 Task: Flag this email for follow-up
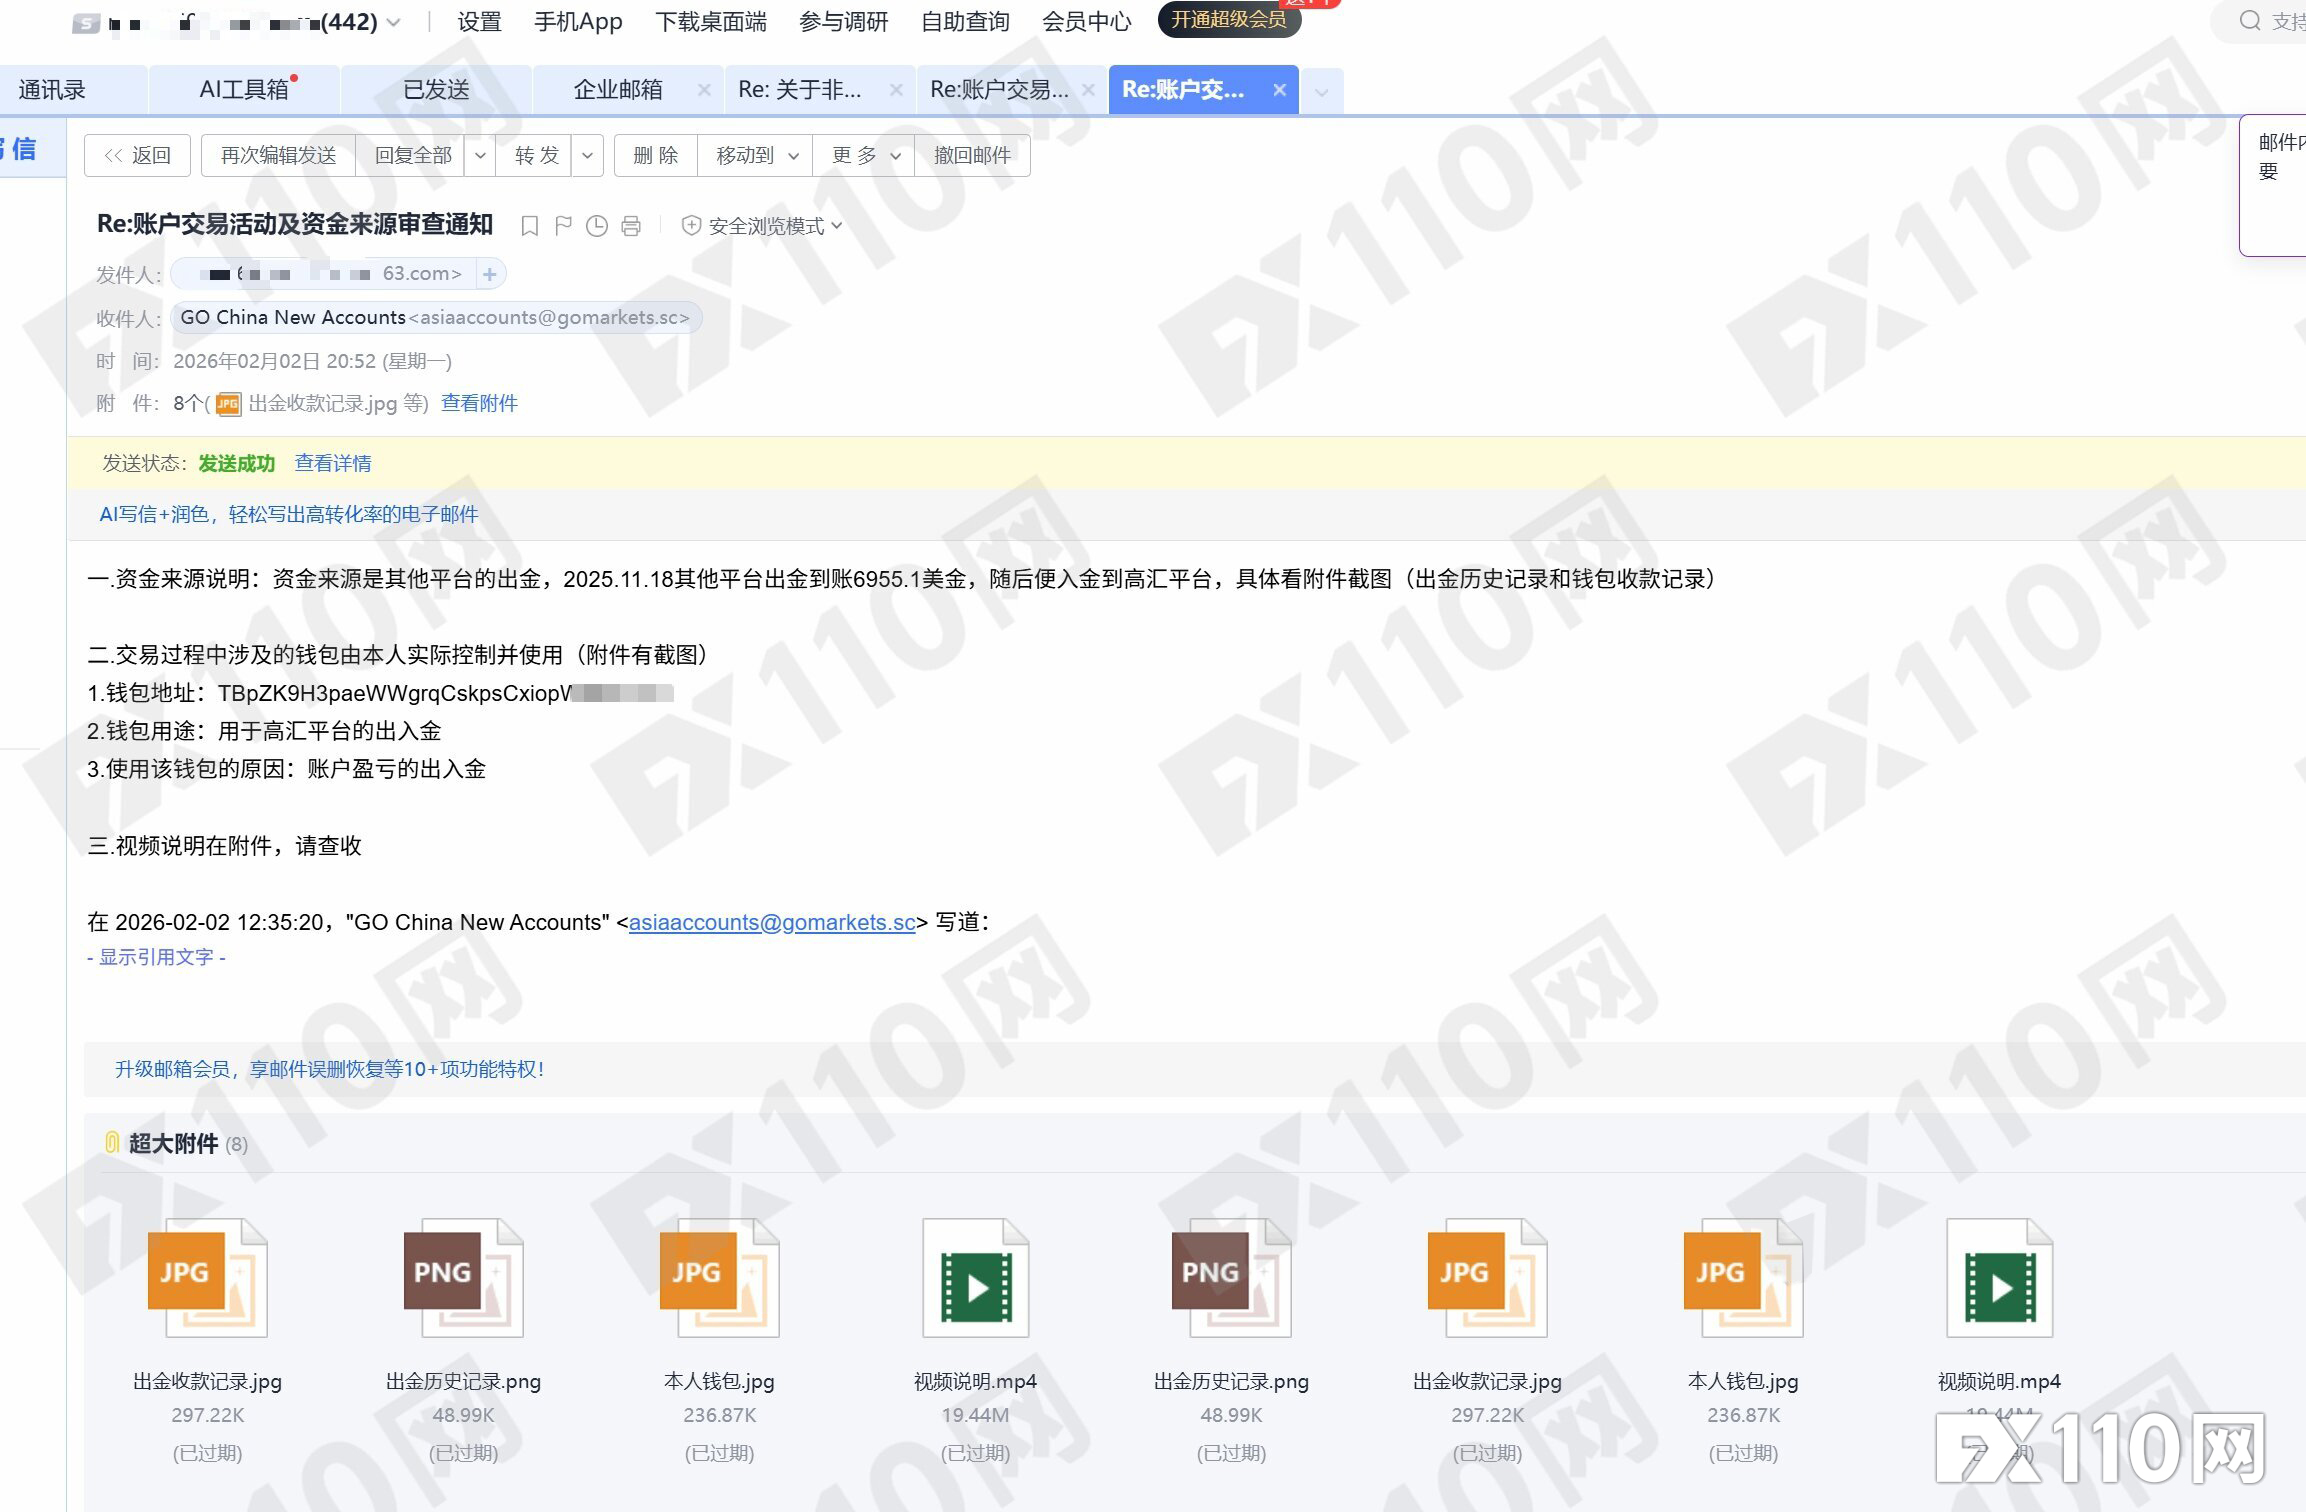(x=563, y=226)
